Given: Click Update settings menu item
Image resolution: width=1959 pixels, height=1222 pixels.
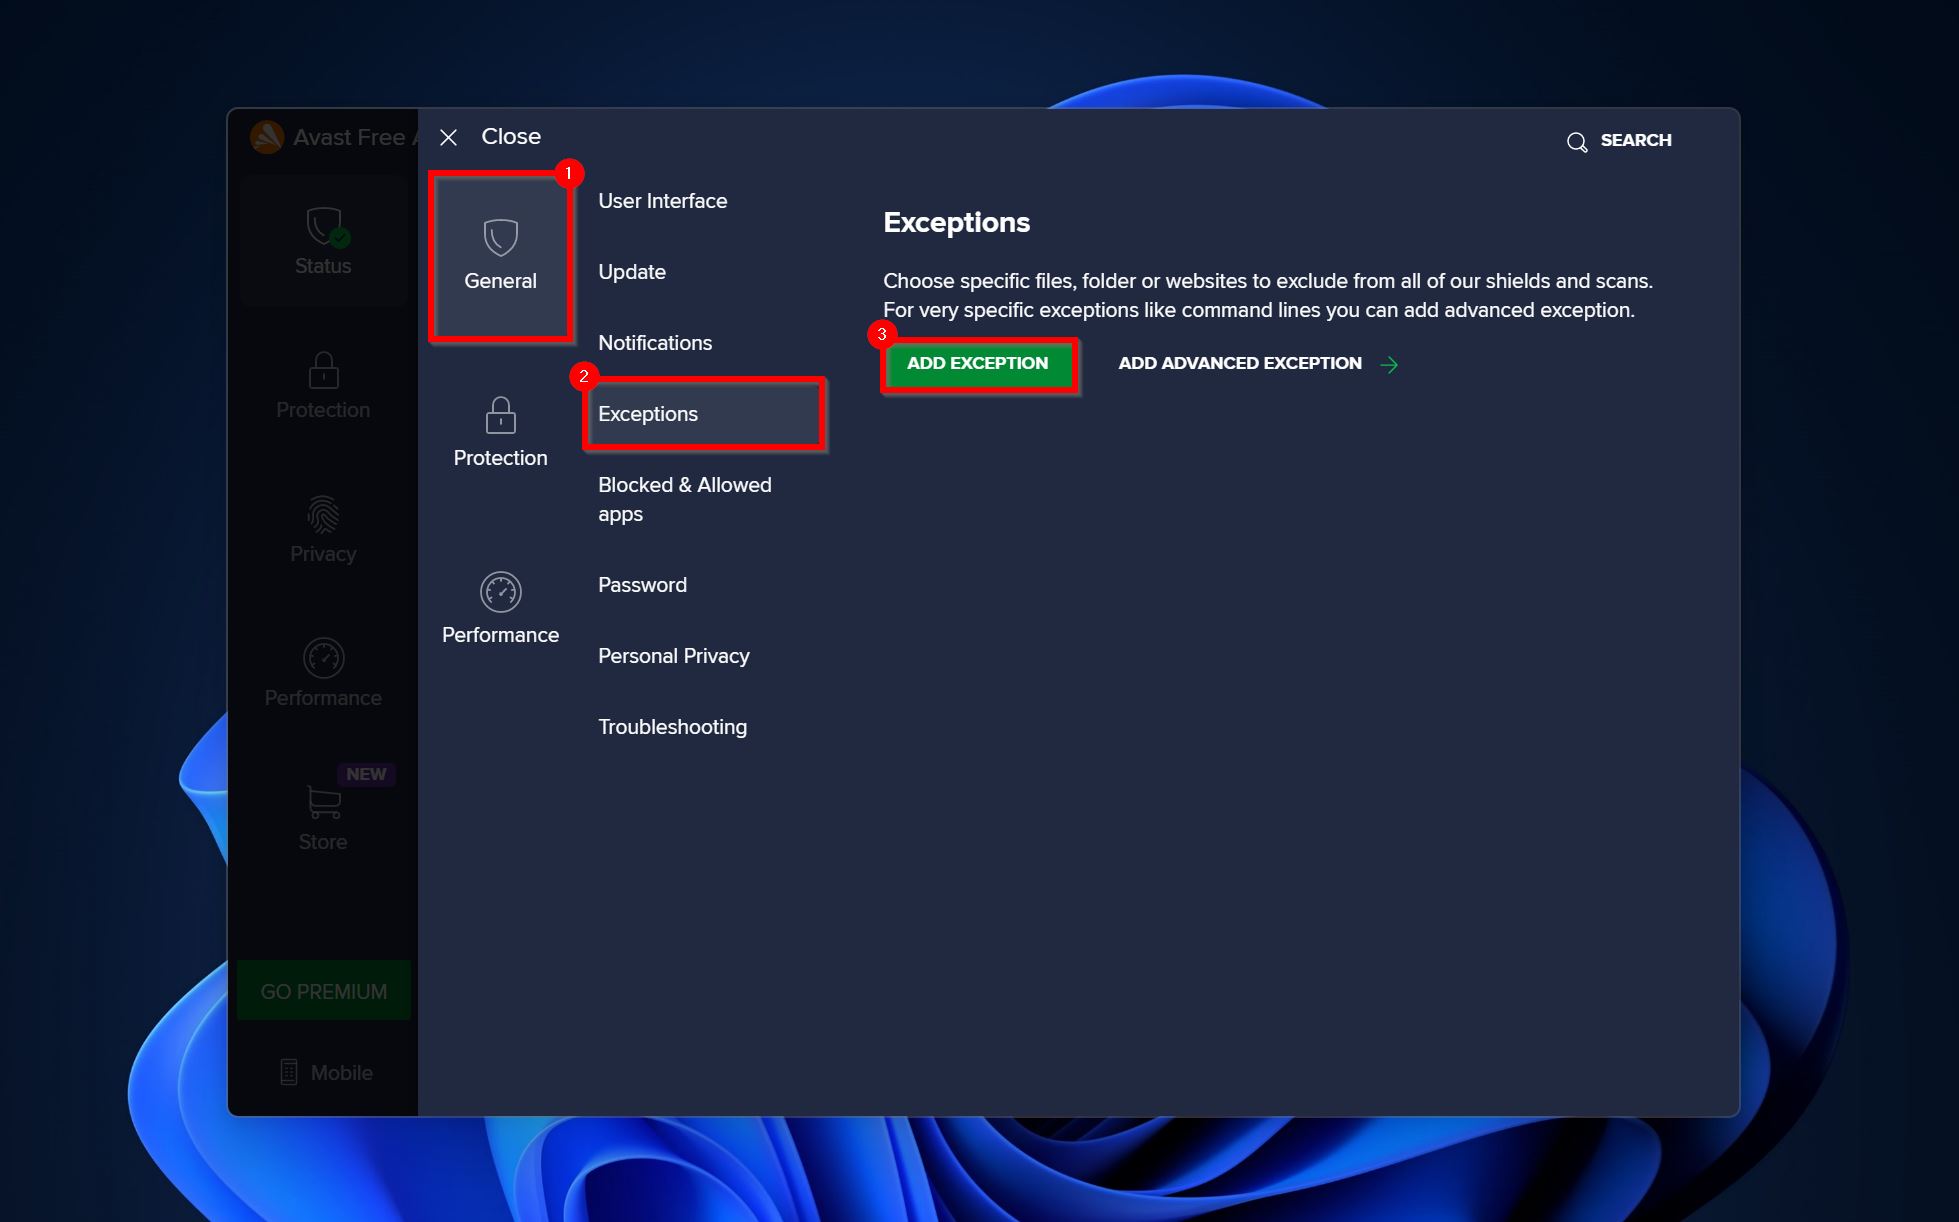Looking at the screenshot, I should (x=632, y=272).
